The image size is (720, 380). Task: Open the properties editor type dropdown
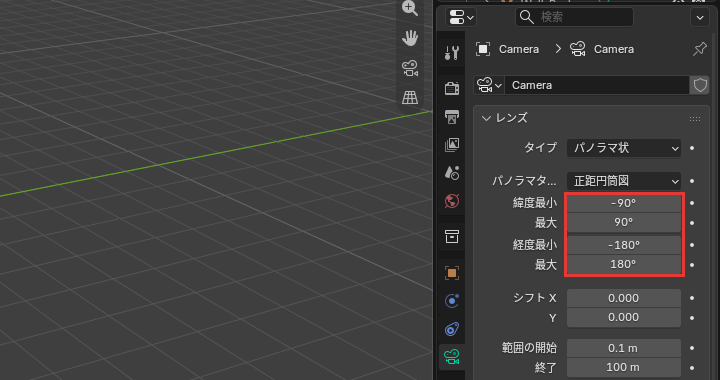pos(461,18)
